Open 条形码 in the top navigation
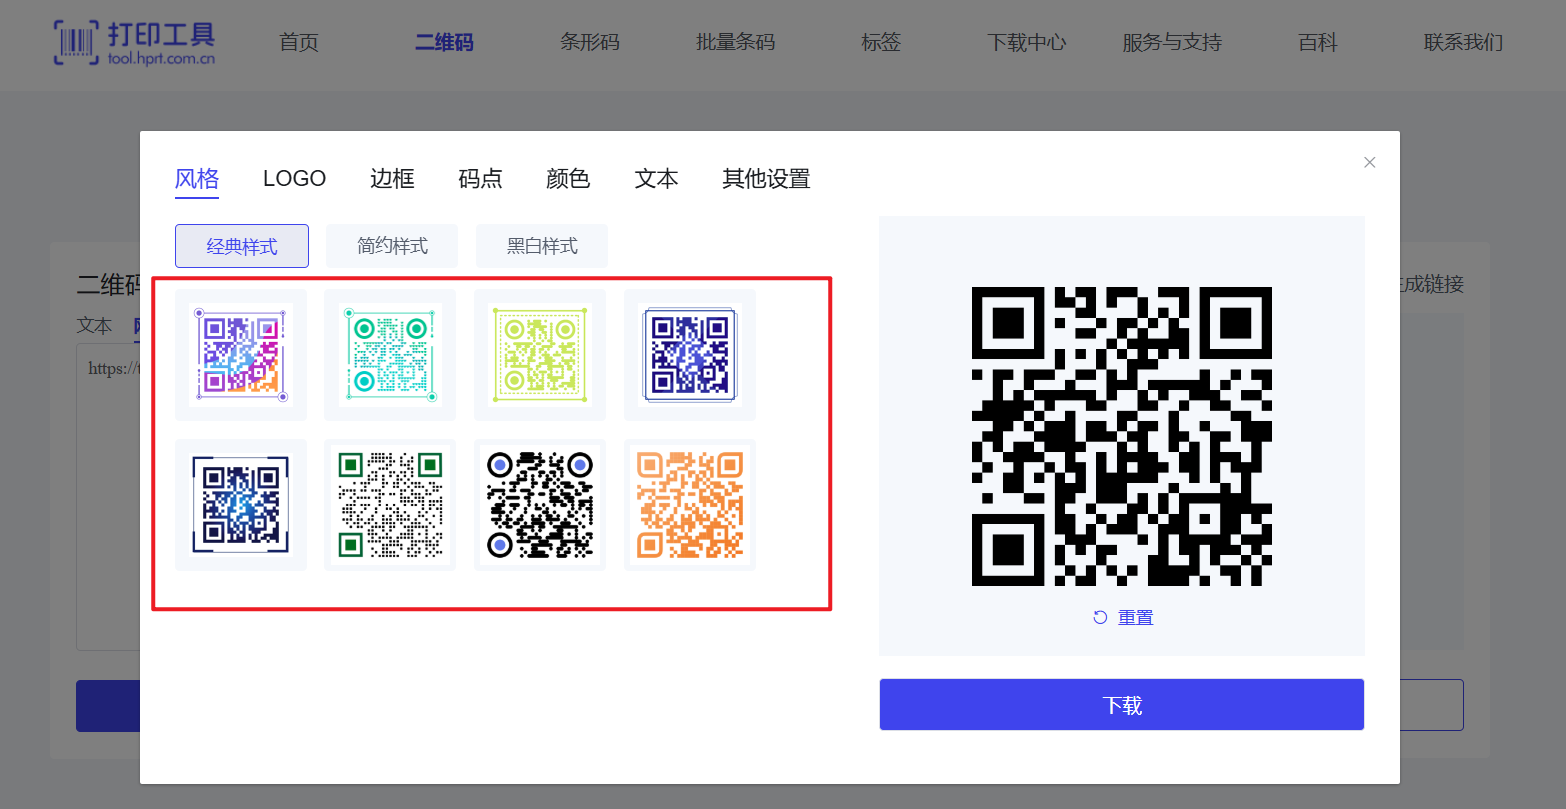 point(590,42)
